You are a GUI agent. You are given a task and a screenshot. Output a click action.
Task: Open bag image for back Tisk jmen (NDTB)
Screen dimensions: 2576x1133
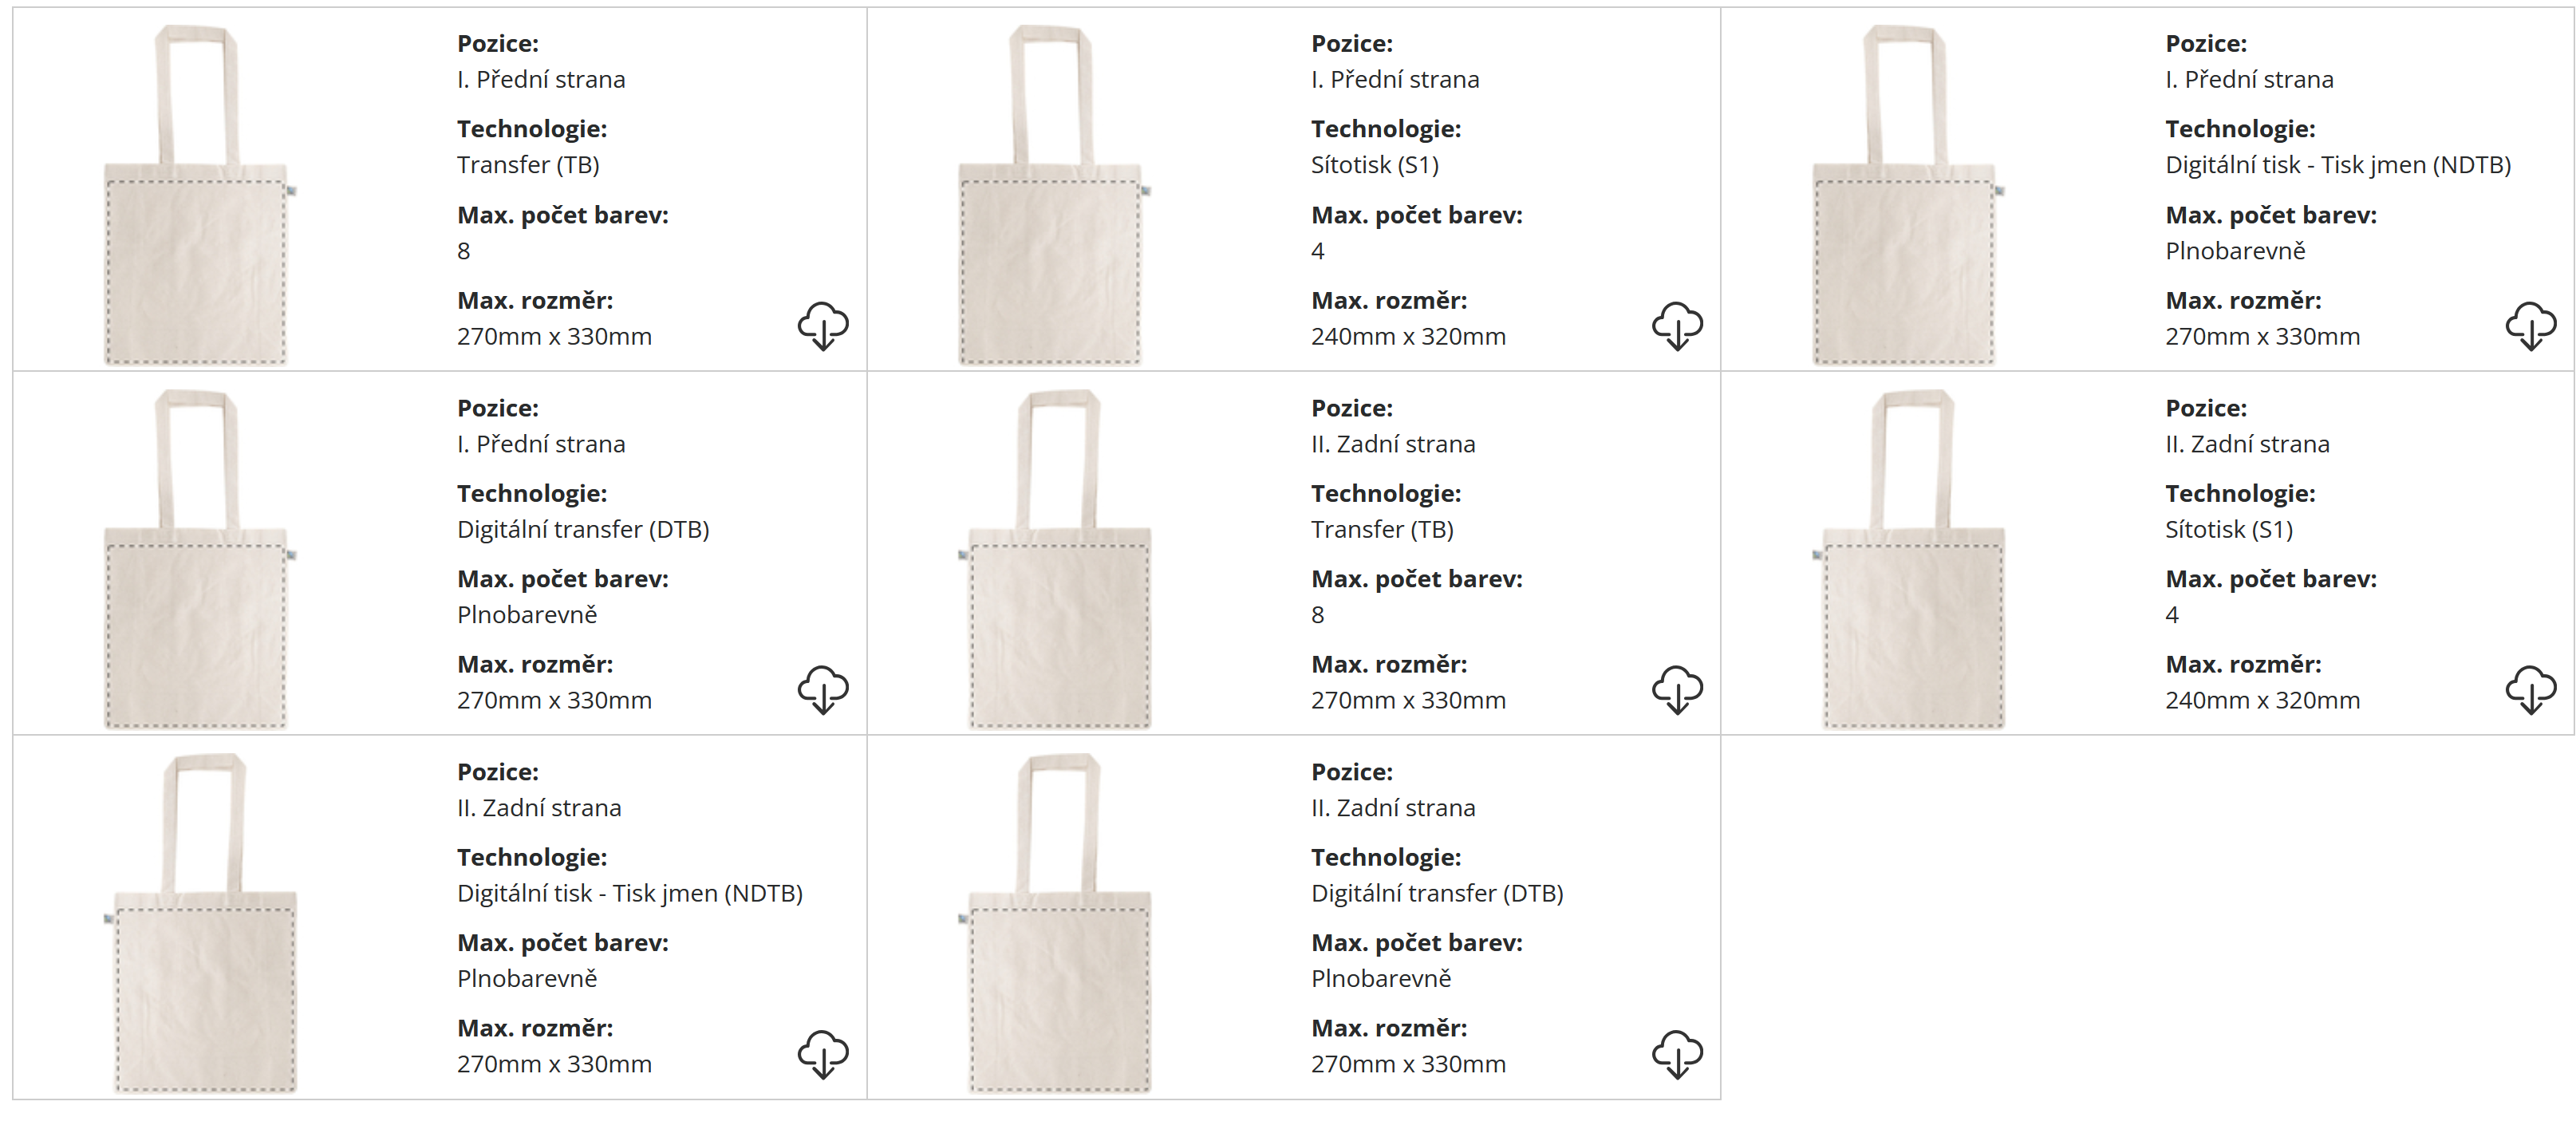(x=206, y=923)
